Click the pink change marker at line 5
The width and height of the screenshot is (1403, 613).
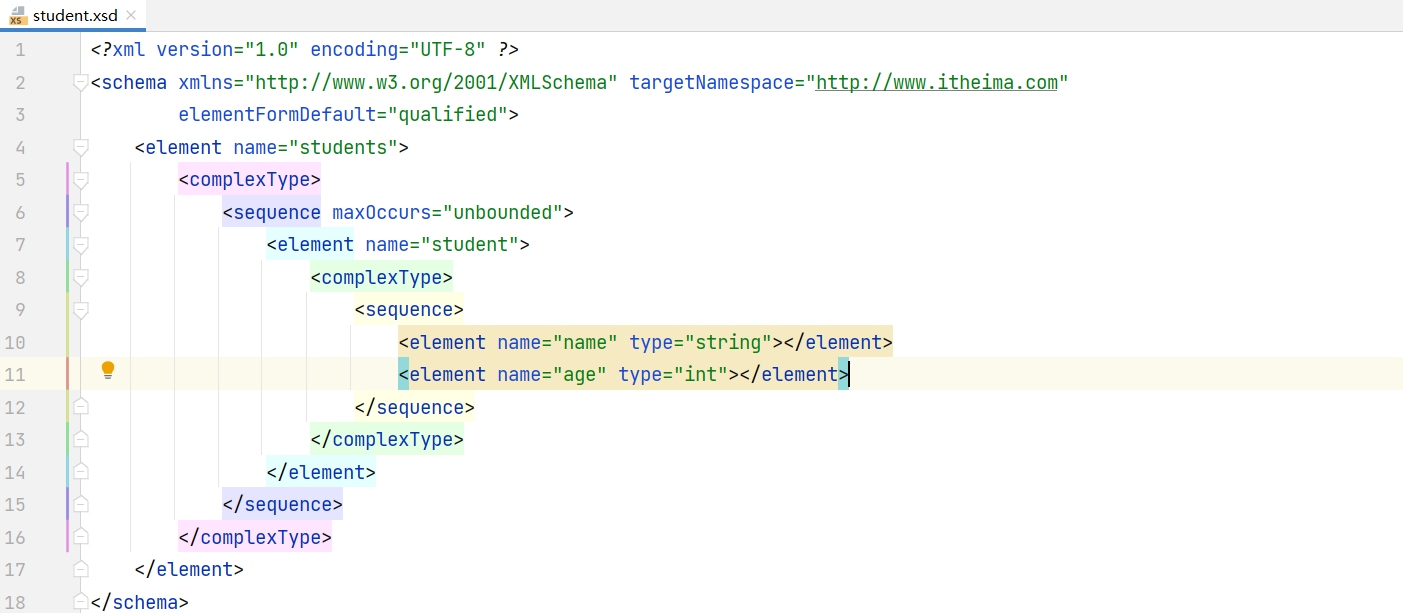(67, 180)
